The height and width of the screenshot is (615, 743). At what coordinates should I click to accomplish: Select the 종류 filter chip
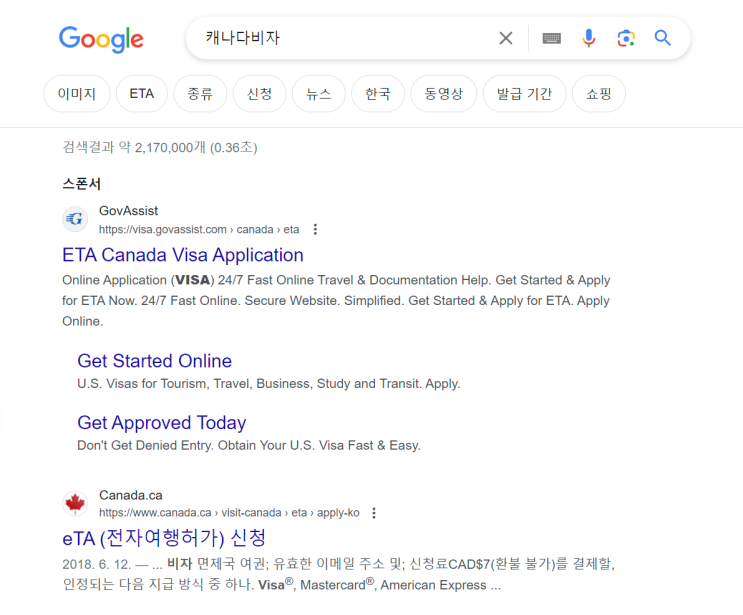click(200, 94)
